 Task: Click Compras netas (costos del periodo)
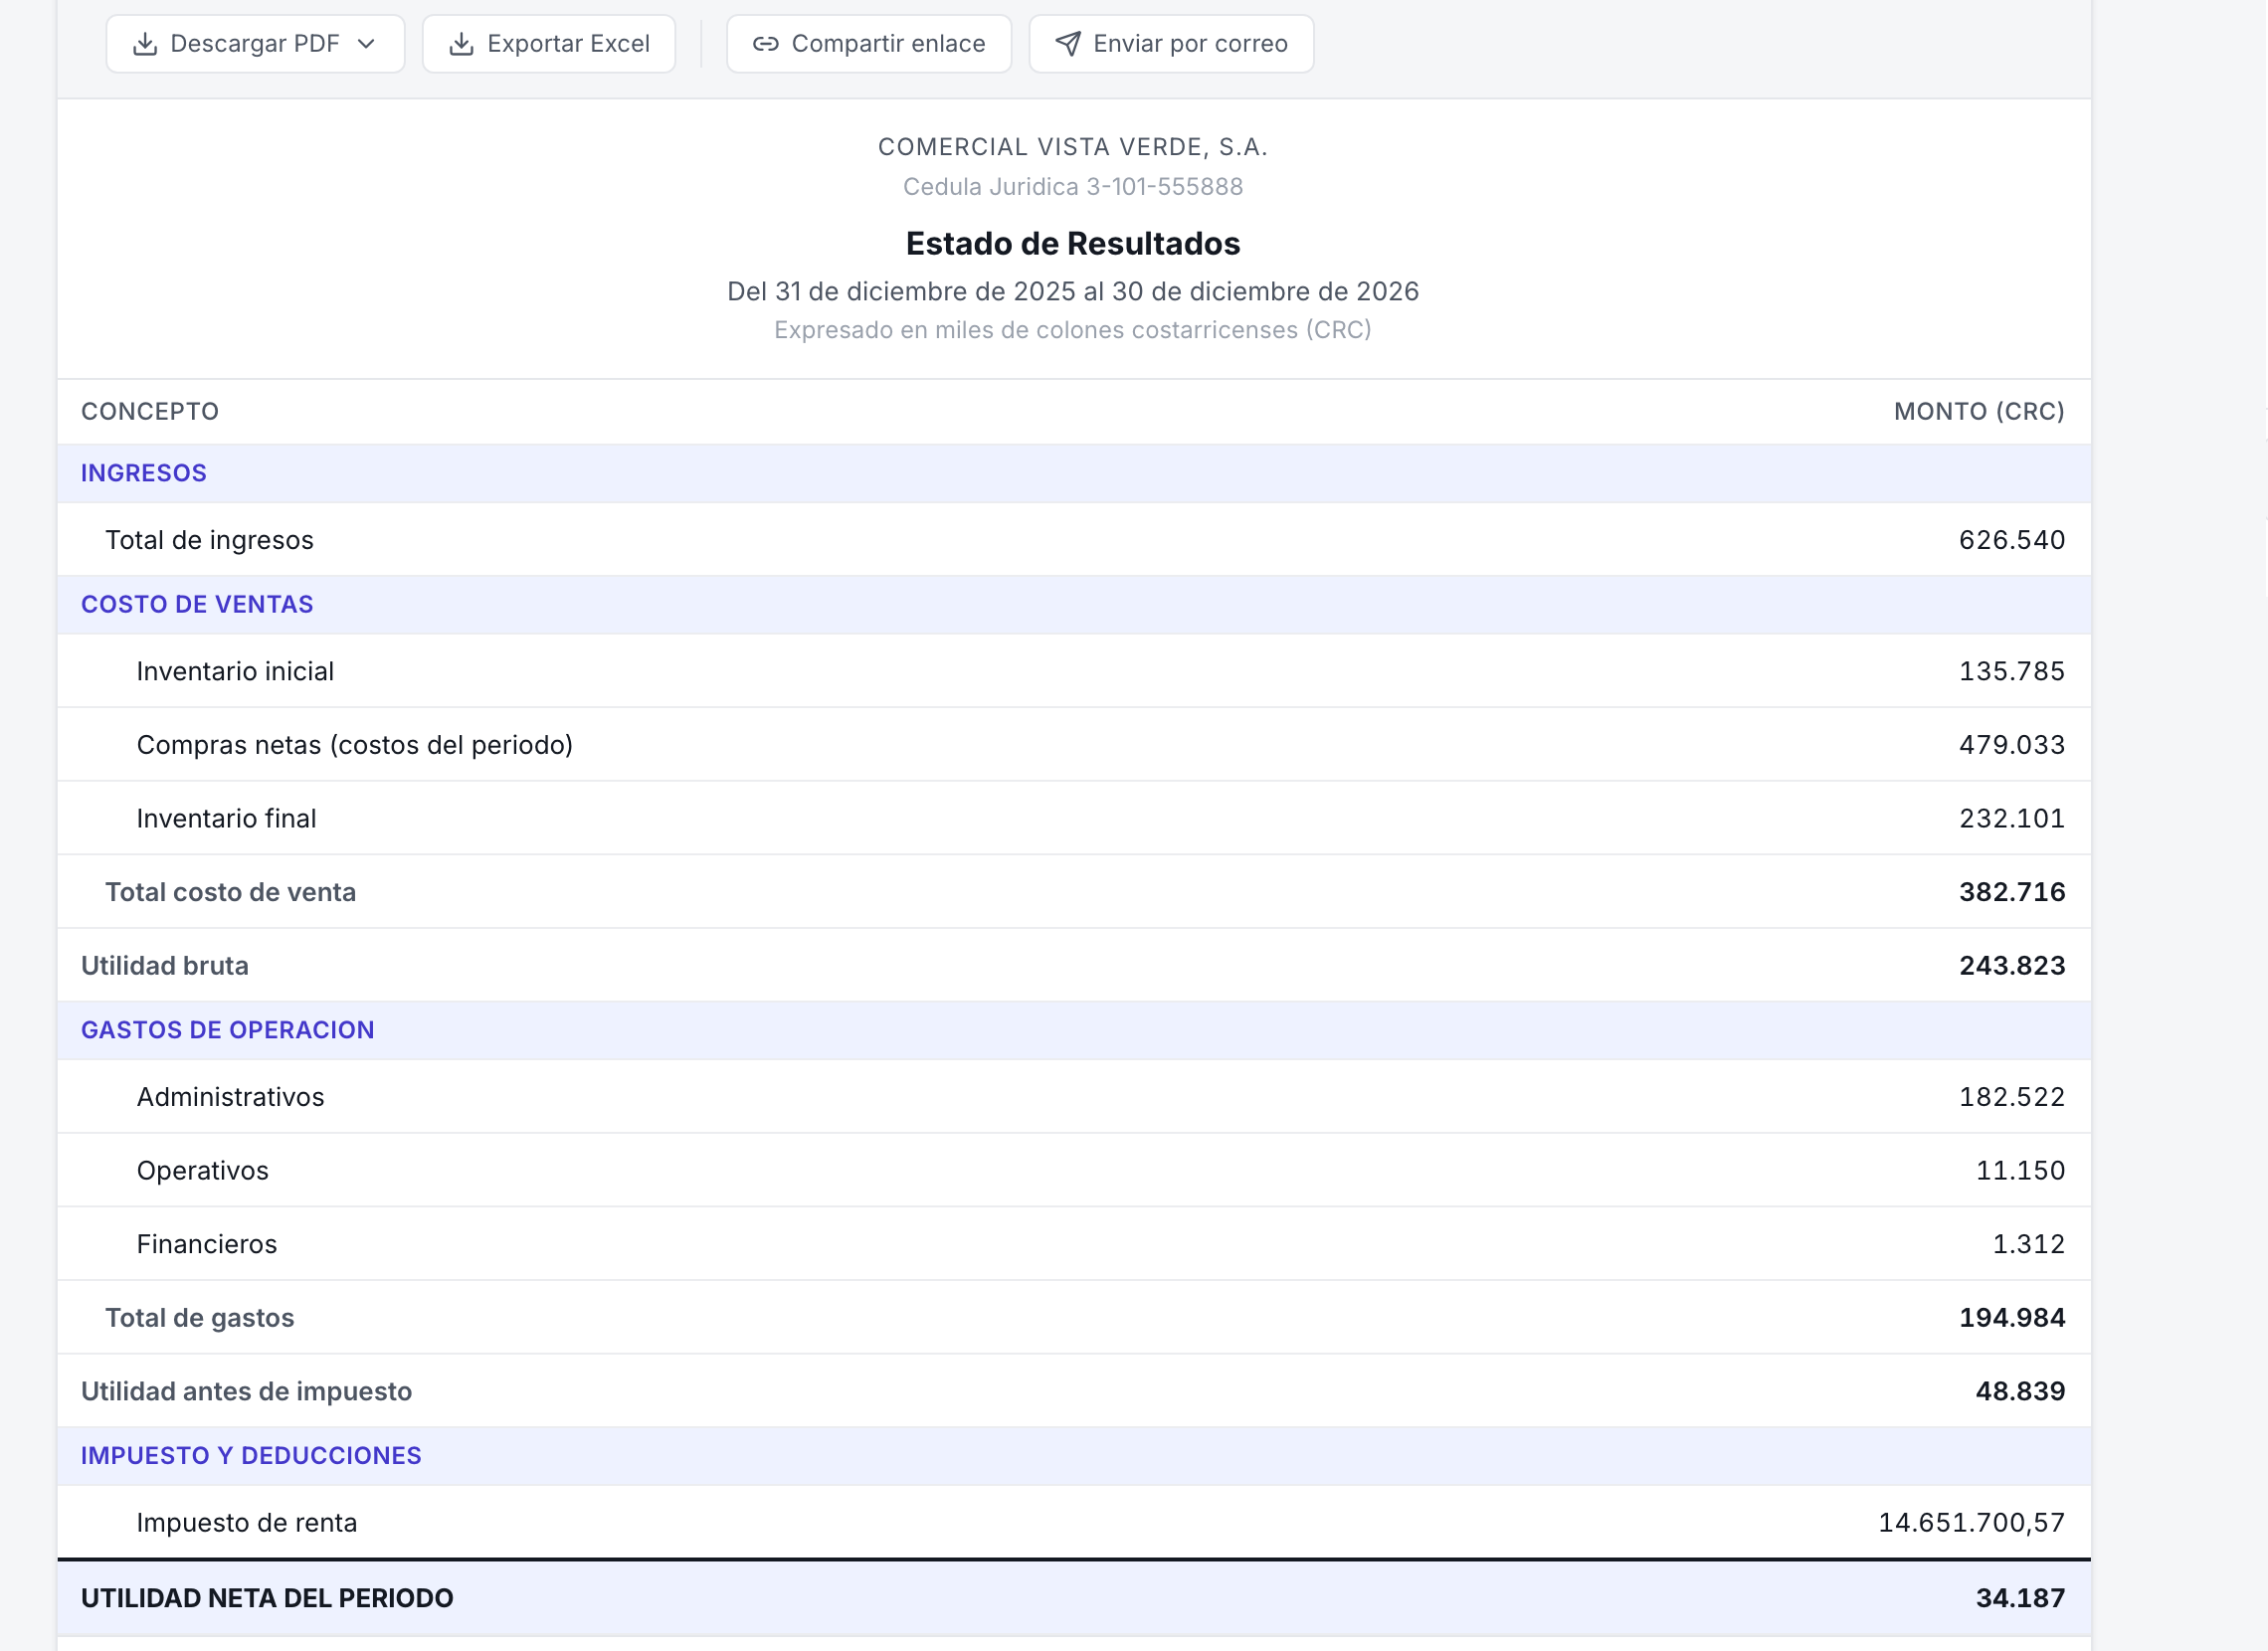pos(355,745)
